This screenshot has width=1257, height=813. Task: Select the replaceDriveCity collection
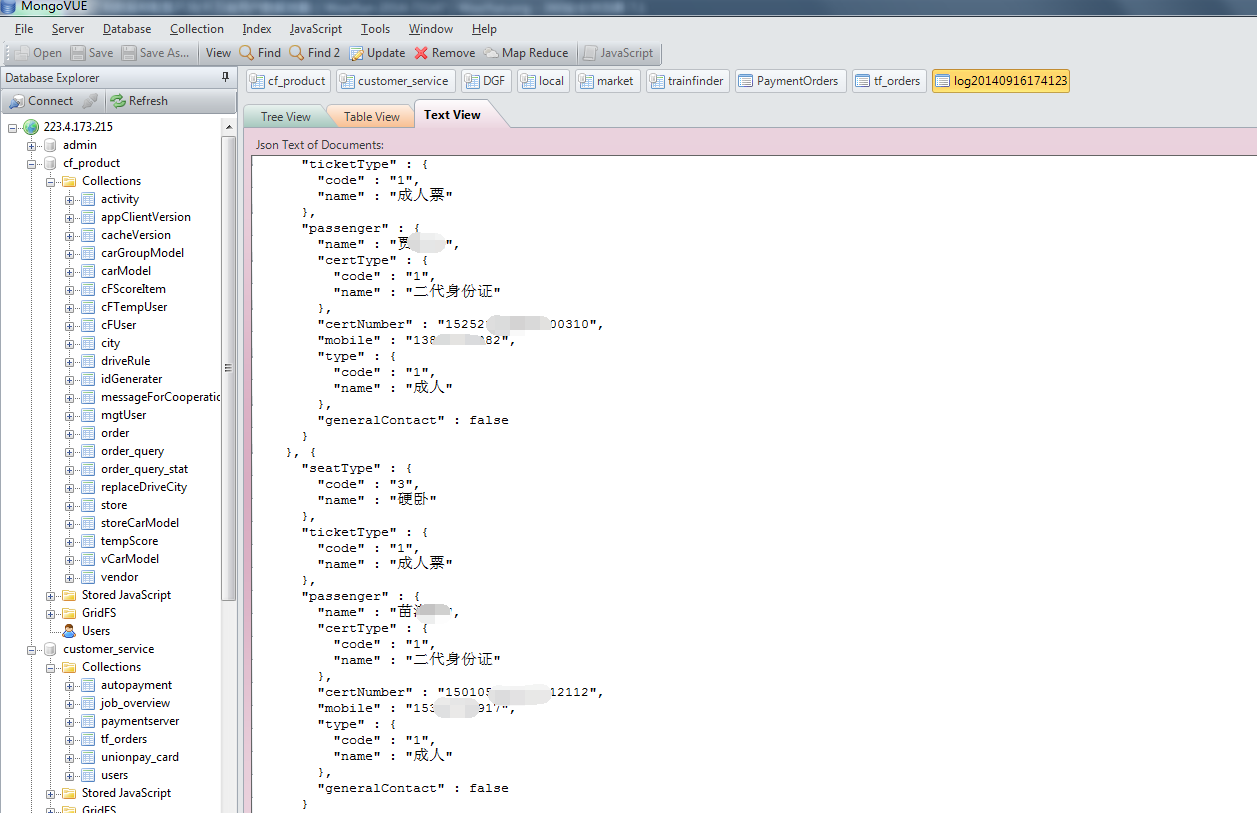point(144,487)
